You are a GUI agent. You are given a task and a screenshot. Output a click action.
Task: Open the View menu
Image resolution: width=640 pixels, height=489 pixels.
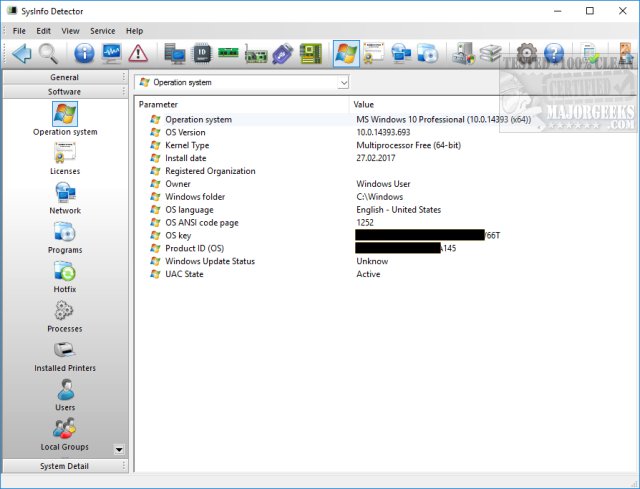coord(70,31)
